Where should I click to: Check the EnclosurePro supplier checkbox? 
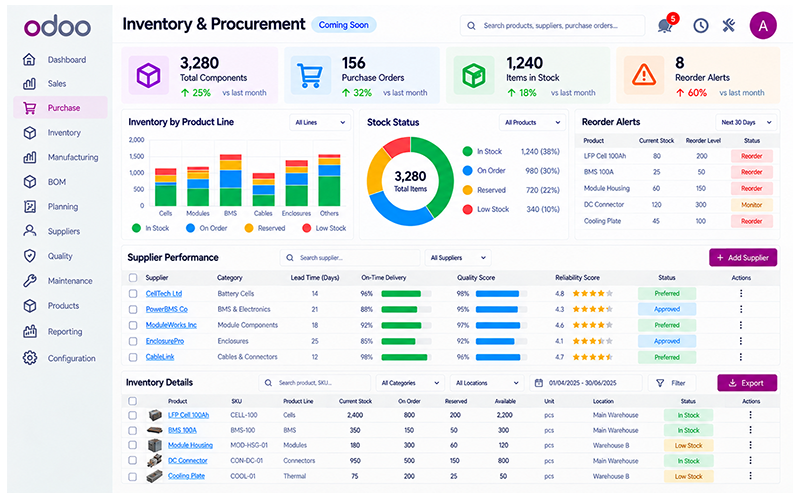coord(133,341)
